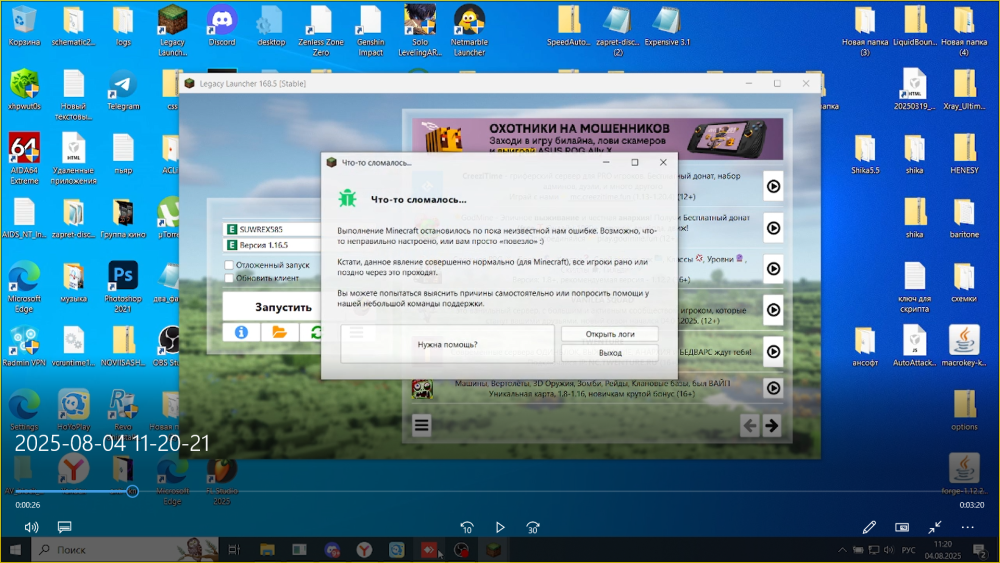Exit fullscreen using the arrows icon
The width and height of the screenshot is (1000, 563).
(934, 527)
